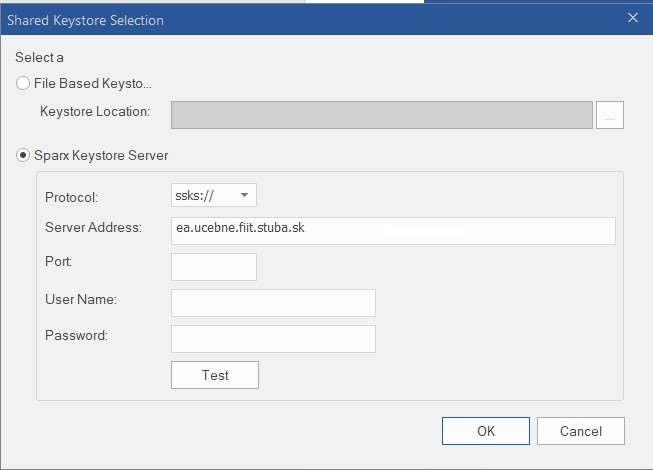Dismiss the dialog with the Cancel button
653x470 pixels.
pyautogui.click(x=581, y=431)
